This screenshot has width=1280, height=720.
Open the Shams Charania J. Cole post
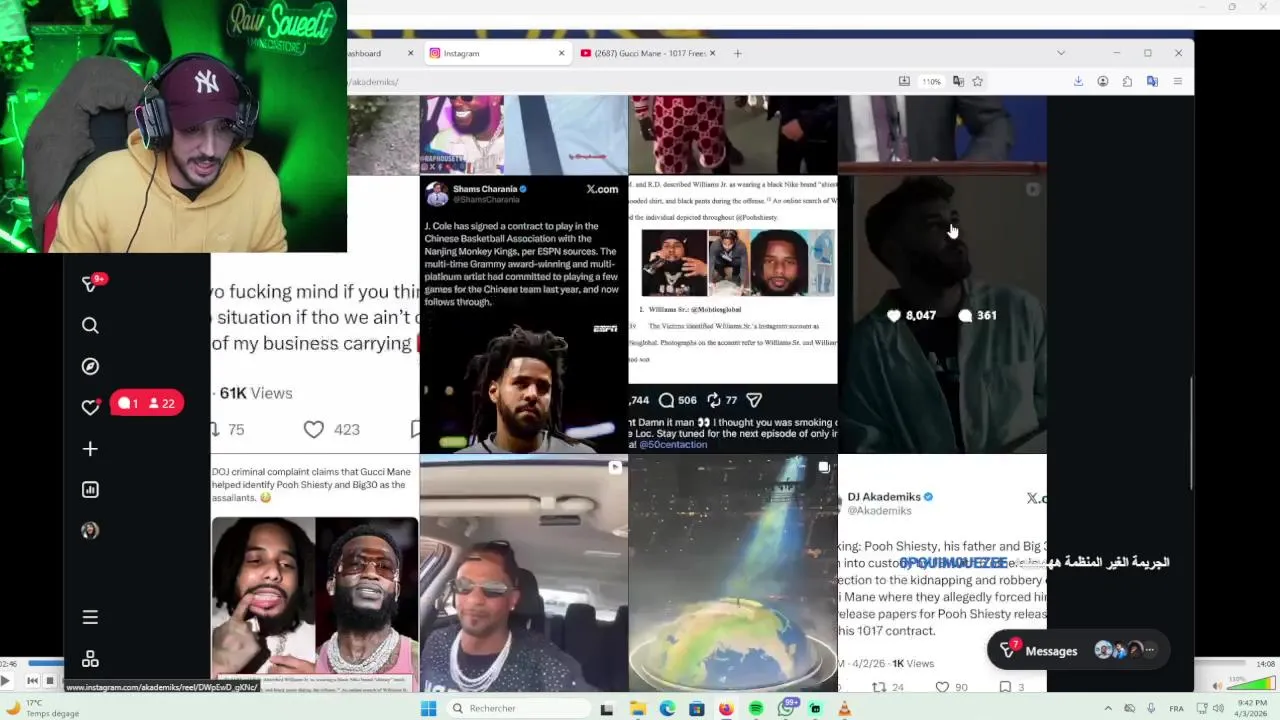tap(524, 314)
